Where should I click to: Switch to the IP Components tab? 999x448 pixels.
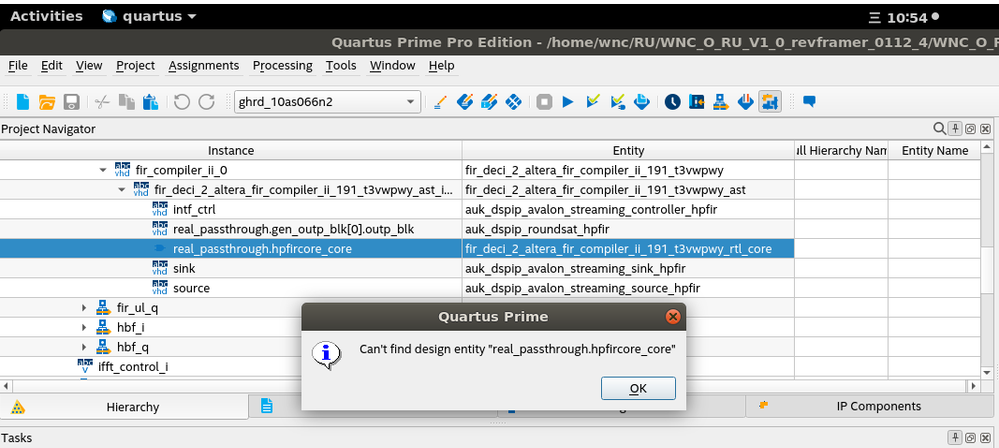coord(878,406)
